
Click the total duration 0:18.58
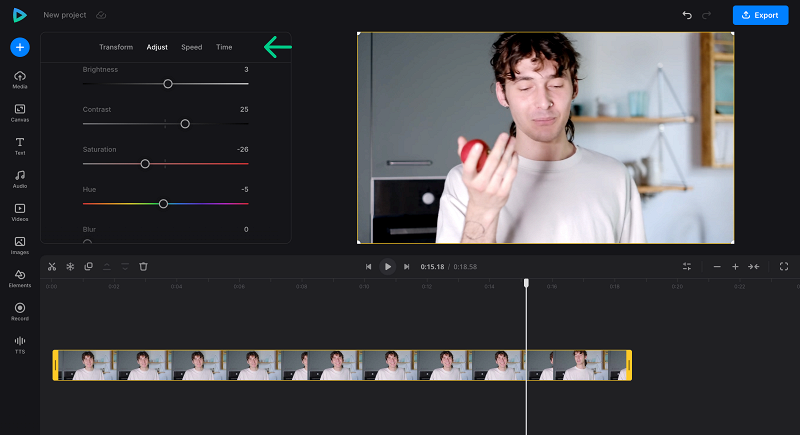point(465,267)
